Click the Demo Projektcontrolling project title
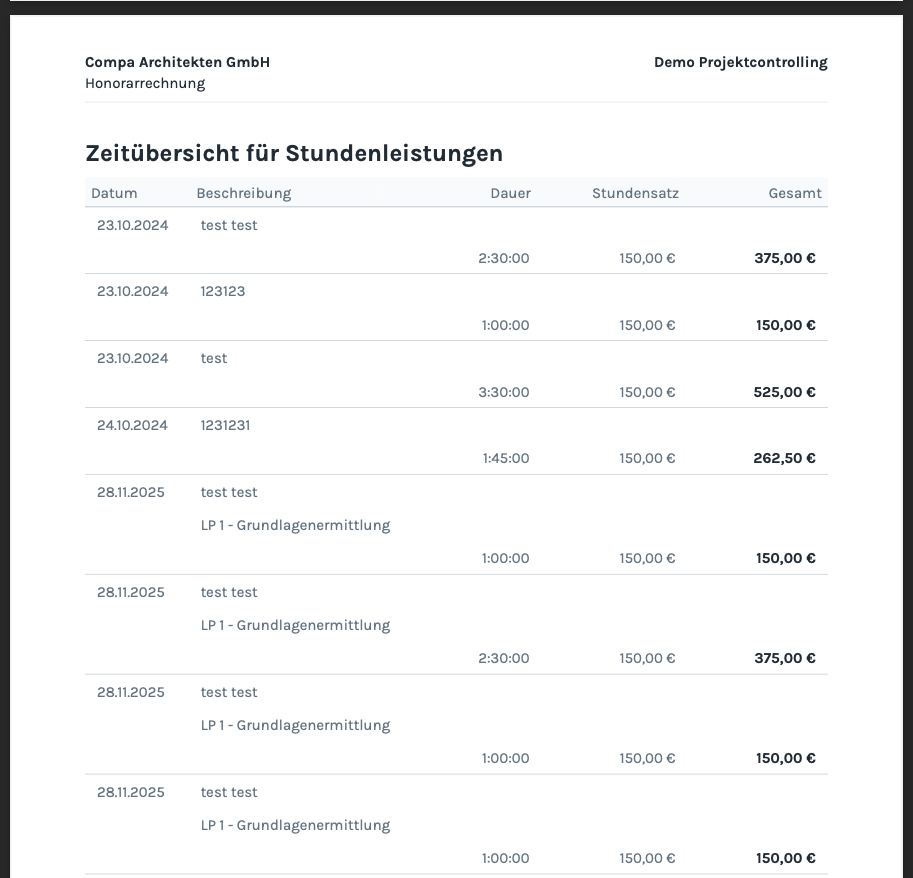913x878 pixels. 740,62
